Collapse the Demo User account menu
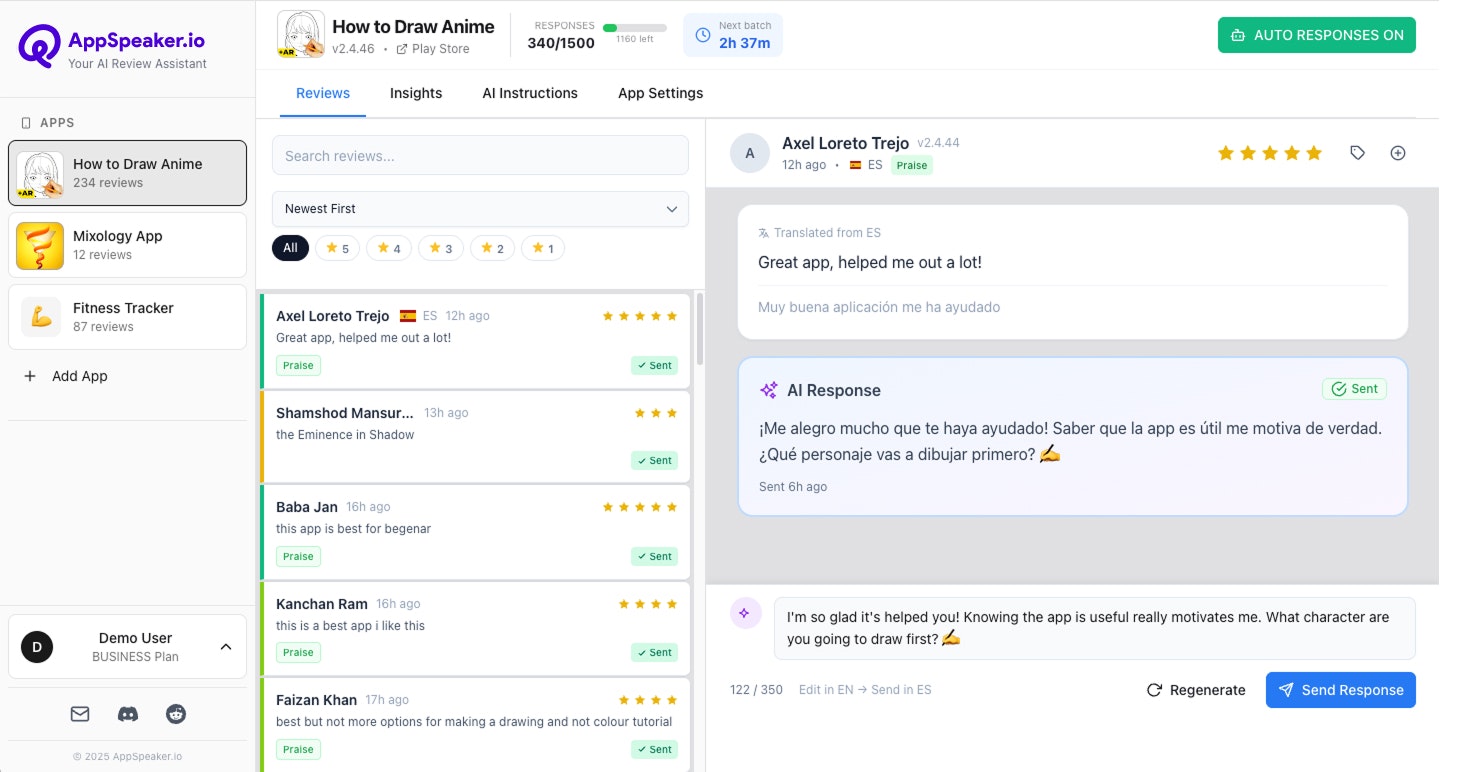Image resolution: width=1483 pixels, height=772 pixels. (226, 646)
